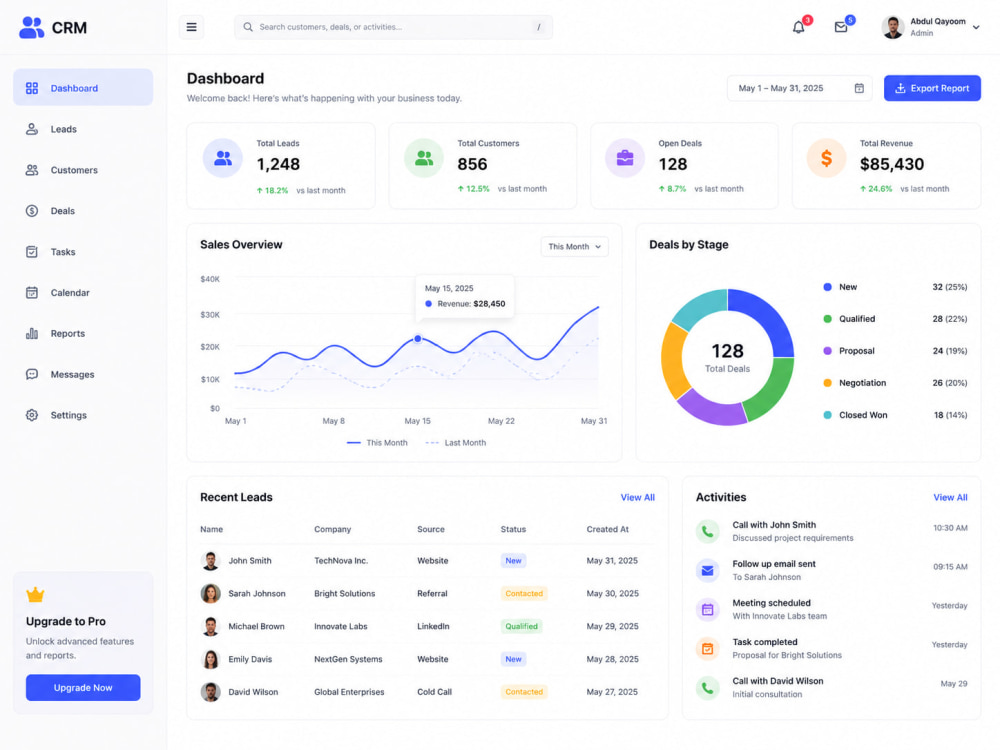
Task: Focus the search customers input field
Action: (393, 27)
